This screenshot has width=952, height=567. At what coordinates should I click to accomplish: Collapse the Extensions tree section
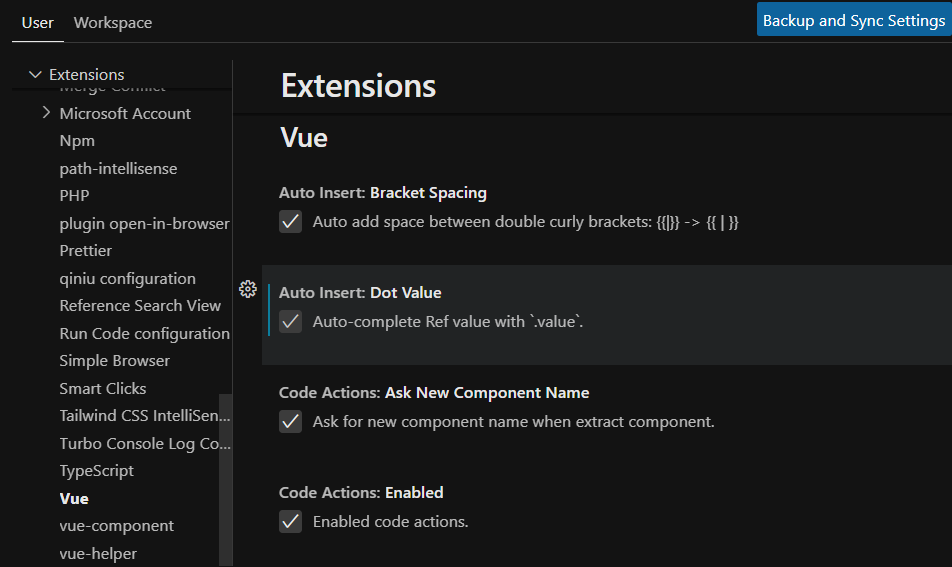pyautogui.click(x=36, y=75)
